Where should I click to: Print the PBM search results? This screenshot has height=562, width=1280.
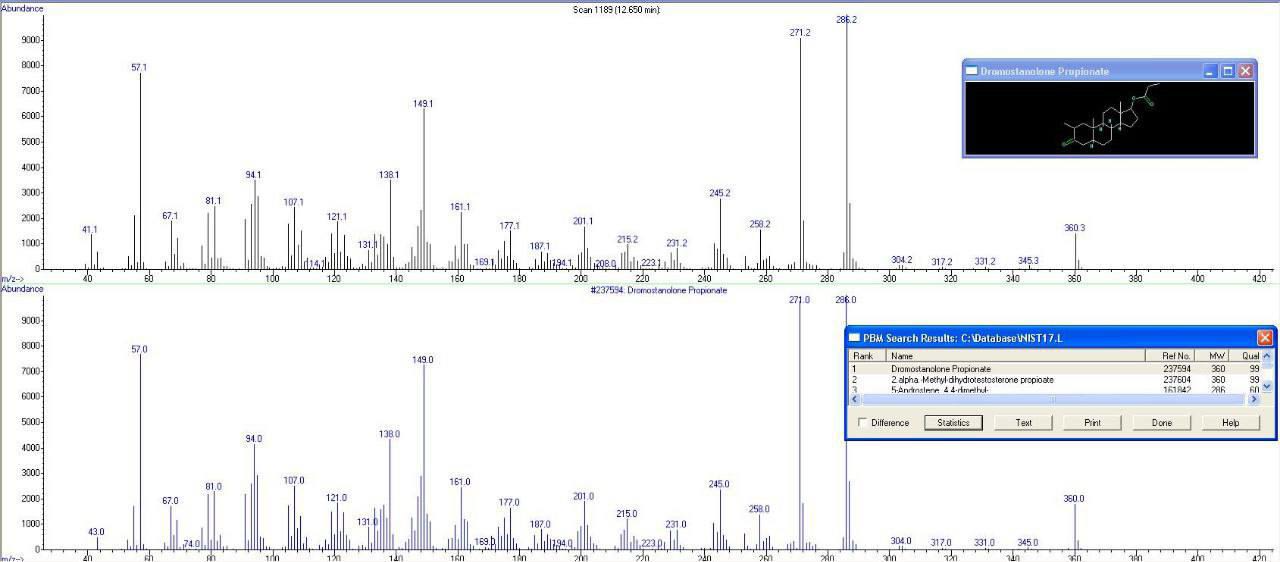tap(1092, 423)
